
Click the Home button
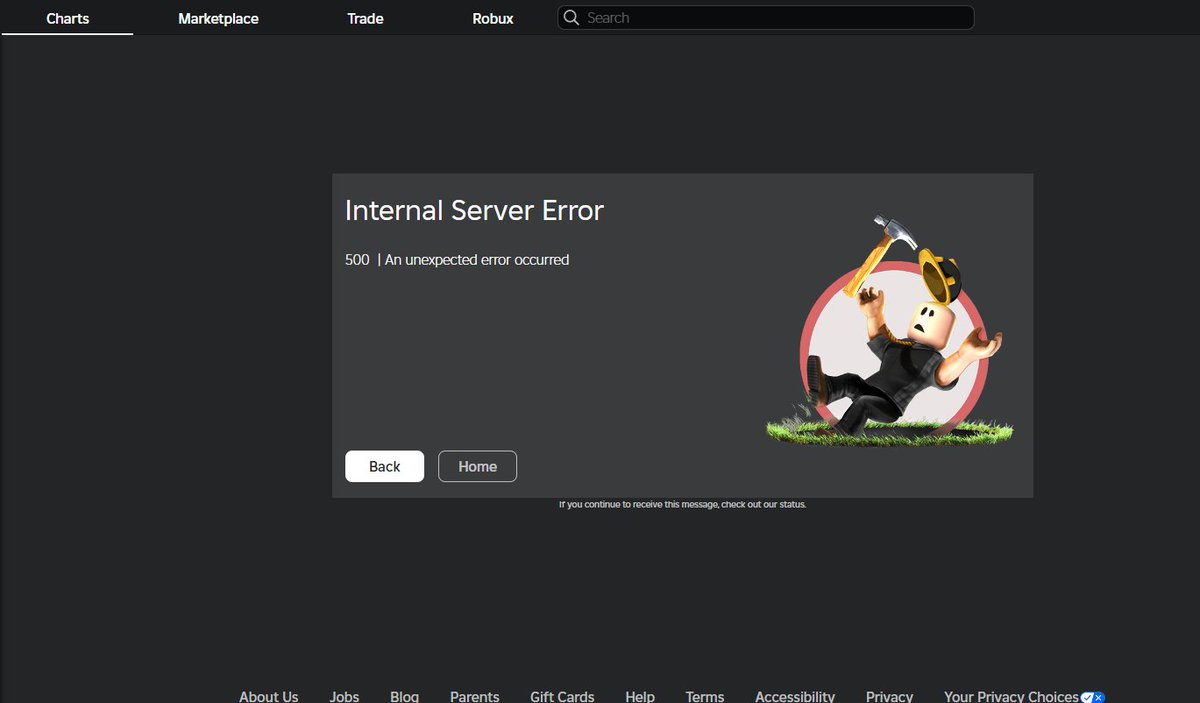coord(477,466)
